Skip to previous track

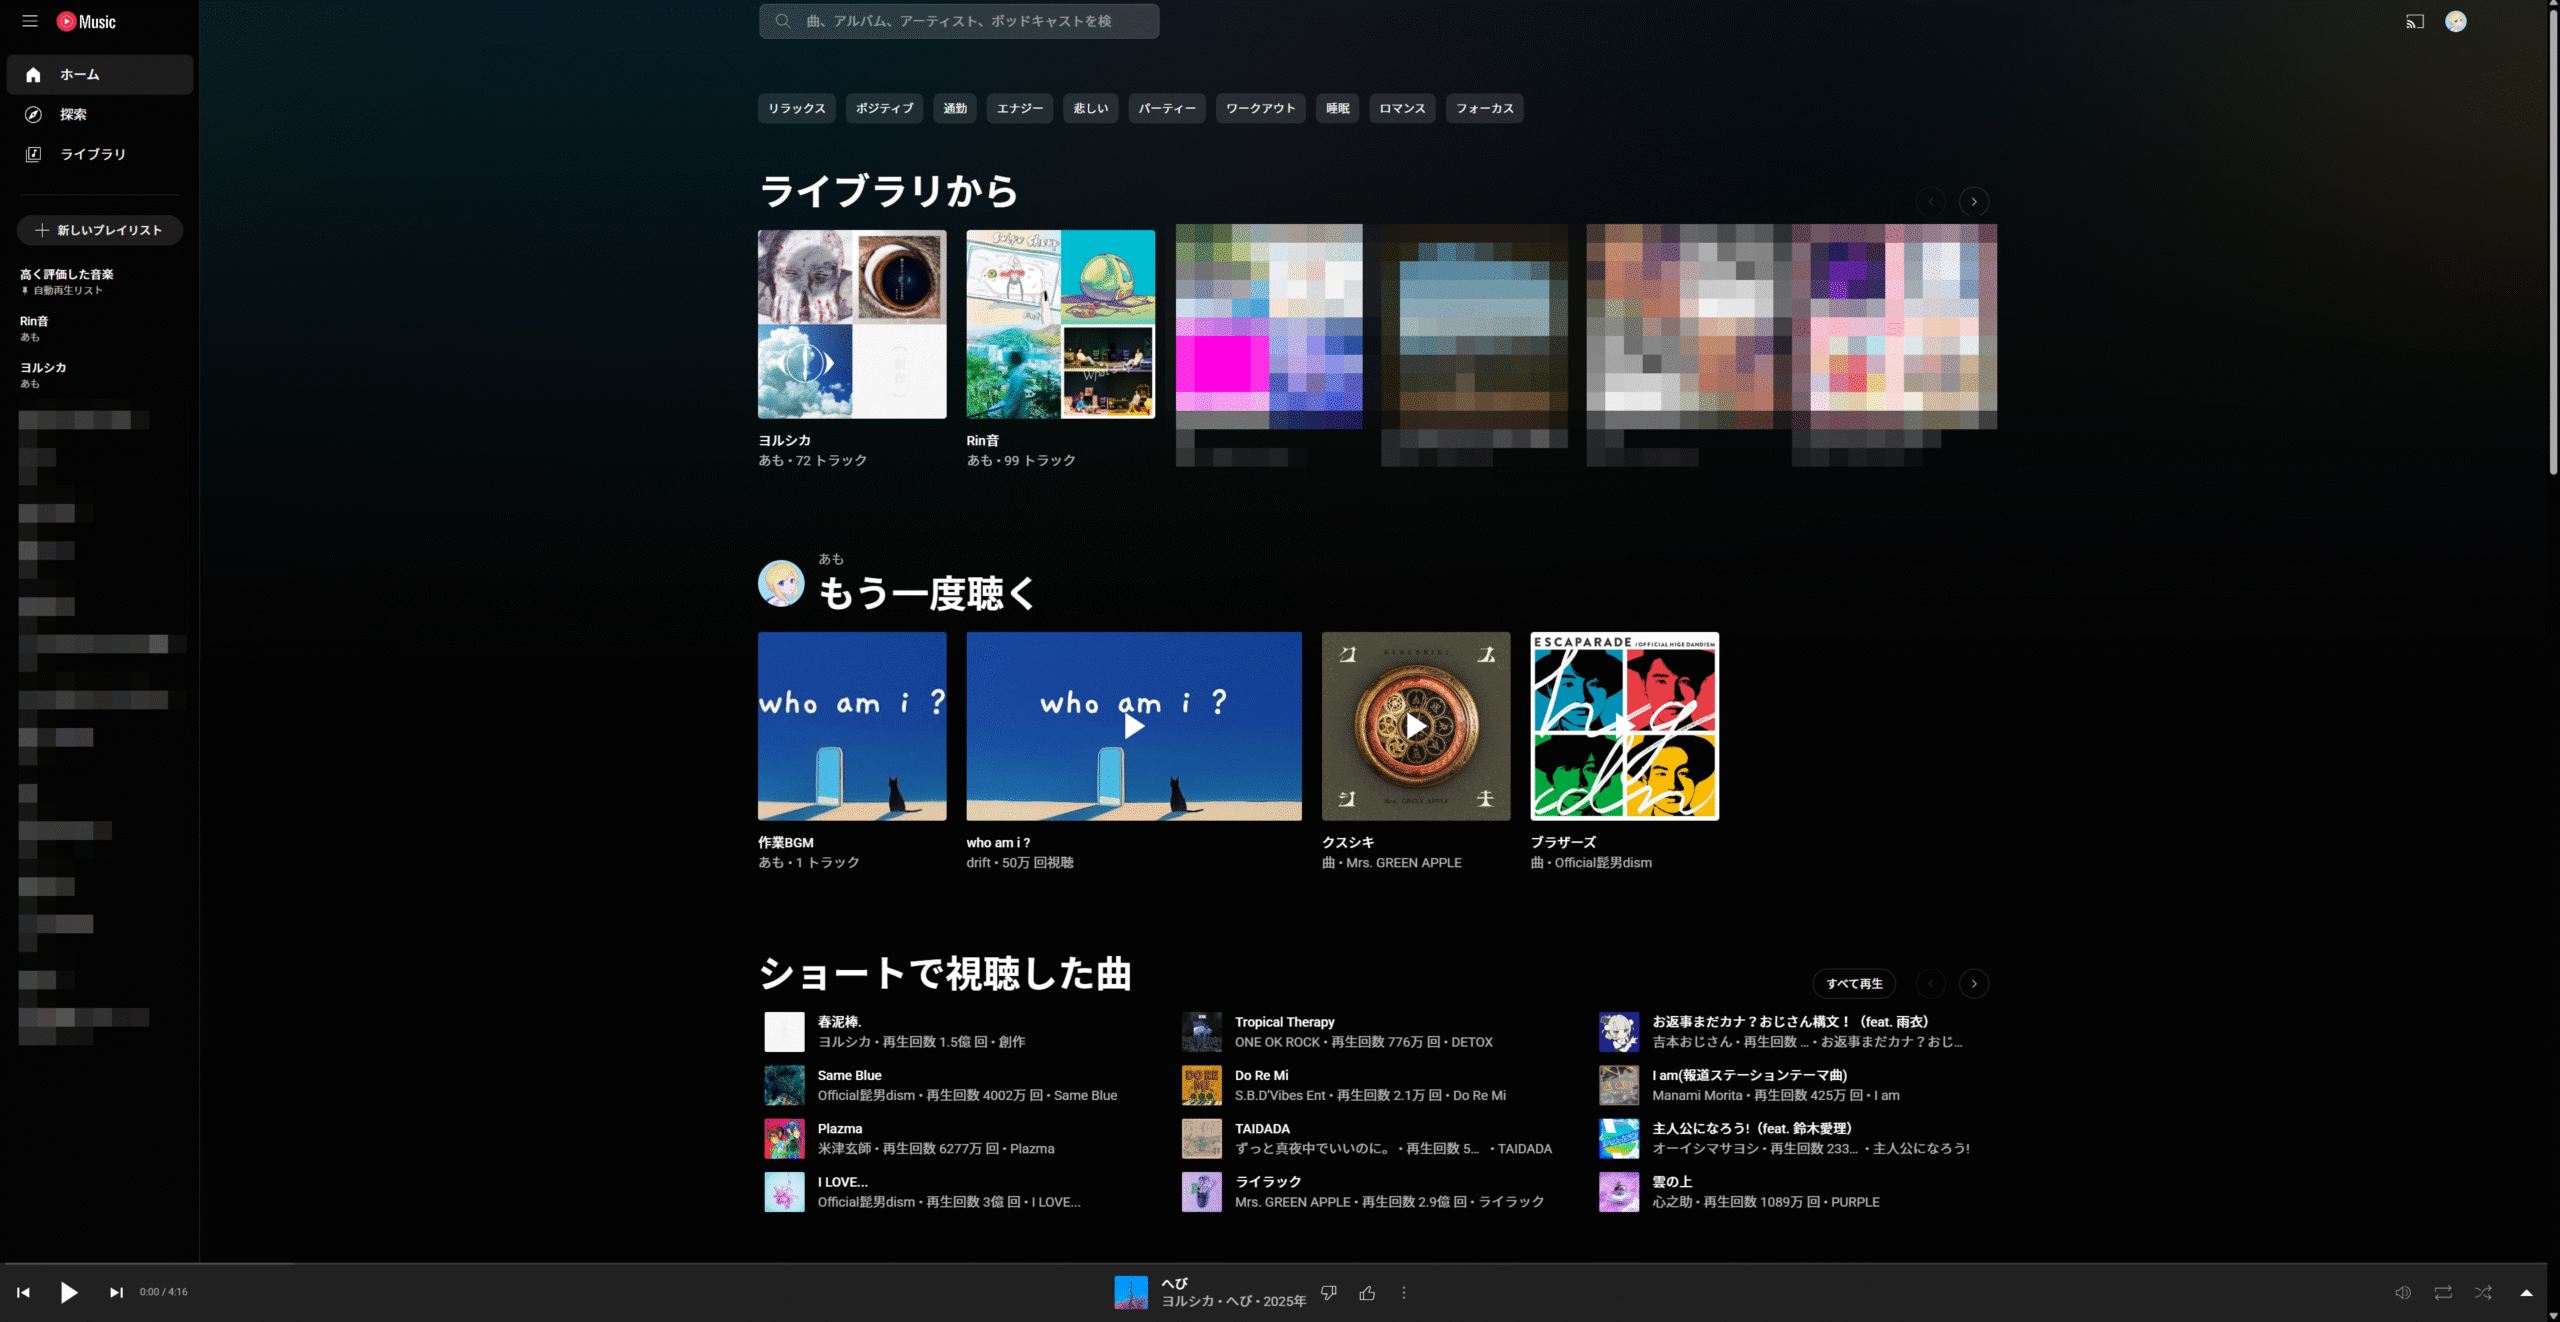(23, 1292)
